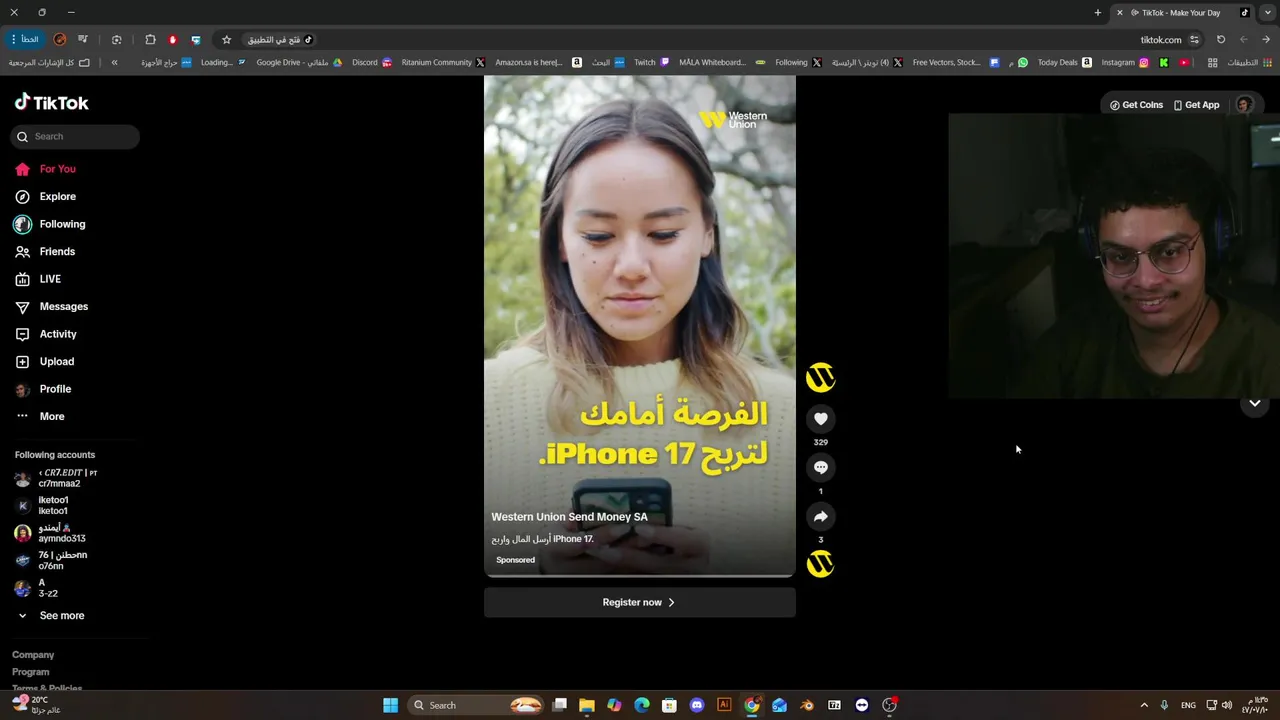Click the open in app chip
Viewport: 1280px width, 720px height.
click(x=280, y=40)
